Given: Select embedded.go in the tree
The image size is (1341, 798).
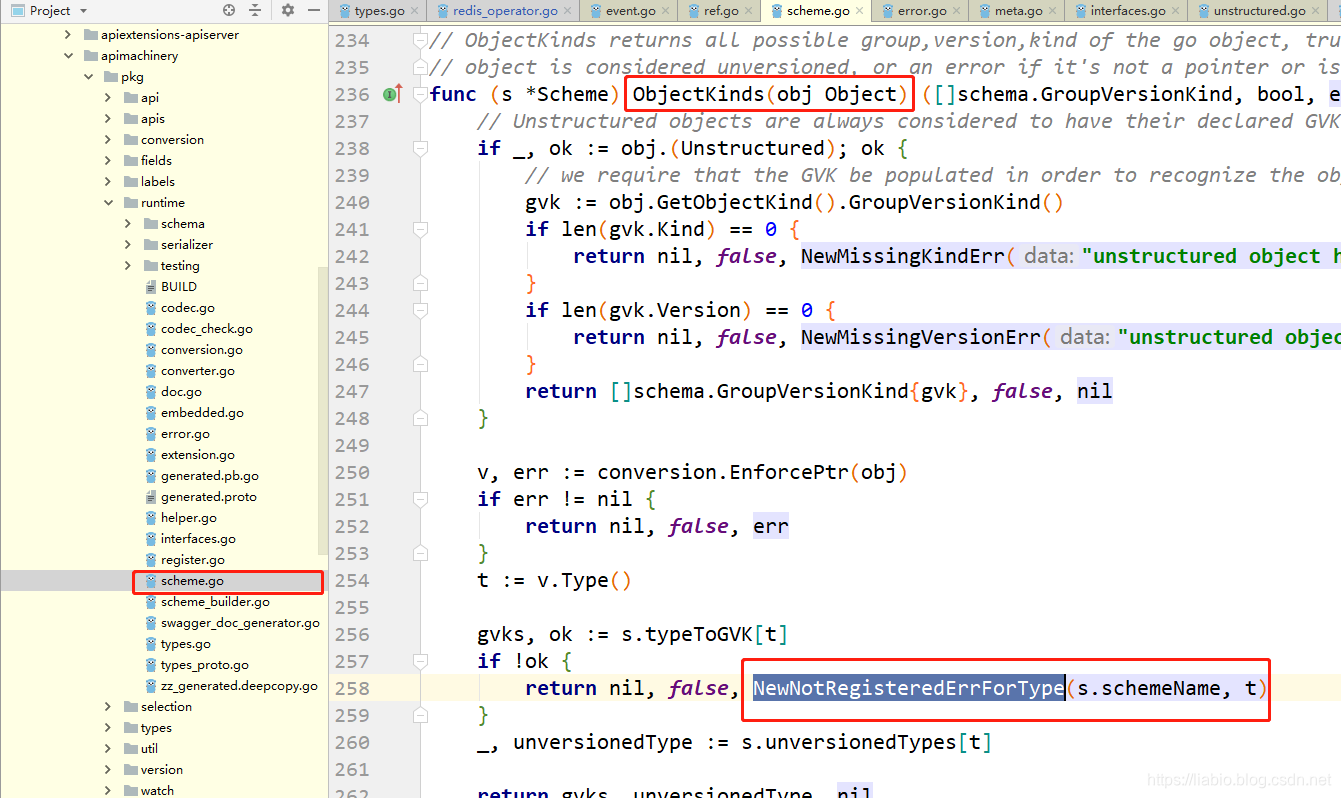Looking at the screenshot, I should [202, 413].
